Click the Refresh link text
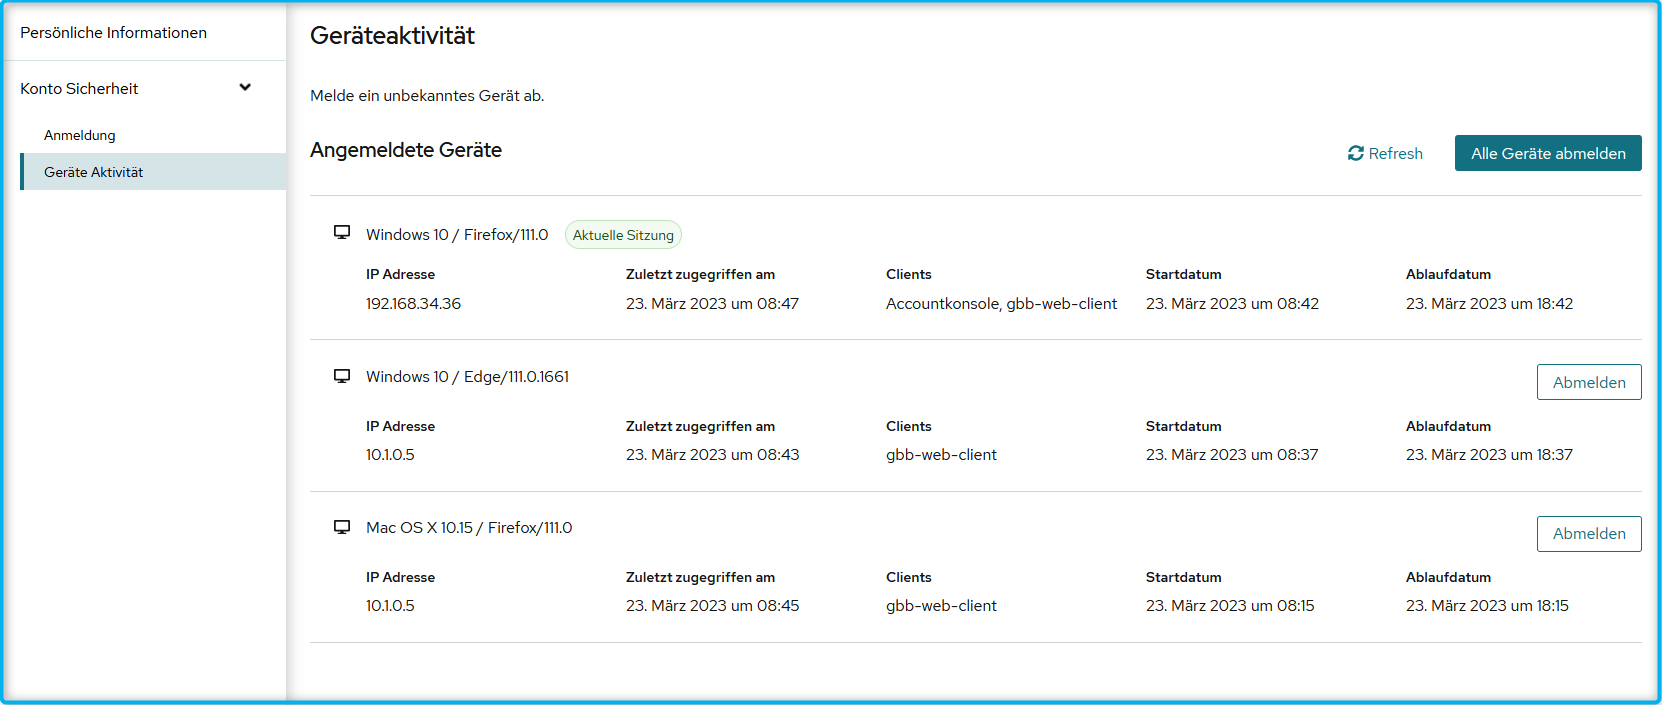The width and height of the screenshot is (1662, 705). coord(1395,154)
